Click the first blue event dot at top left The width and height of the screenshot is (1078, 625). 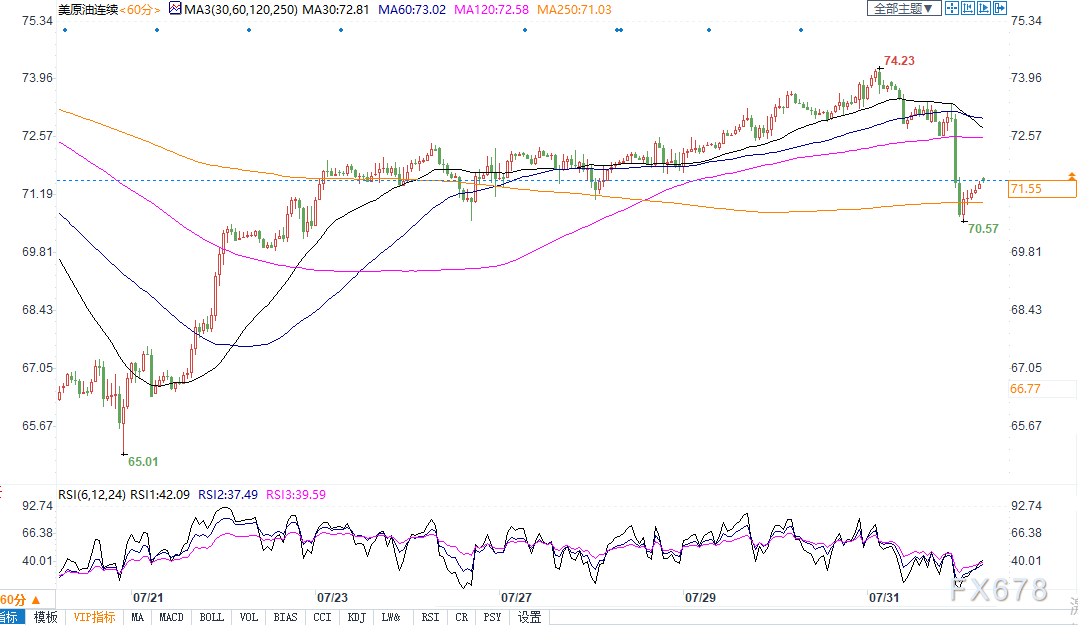[x=64, y=30]
